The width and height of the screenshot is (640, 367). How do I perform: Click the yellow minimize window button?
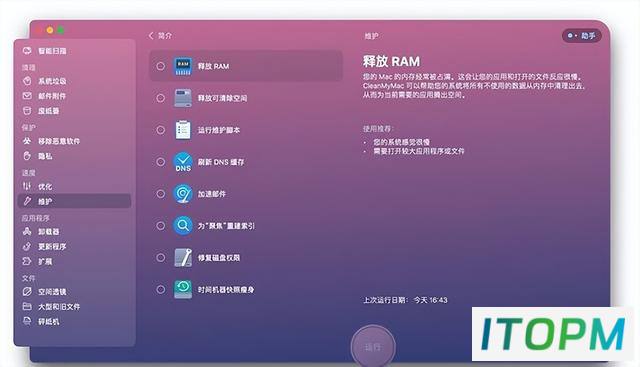pos(50,30)
